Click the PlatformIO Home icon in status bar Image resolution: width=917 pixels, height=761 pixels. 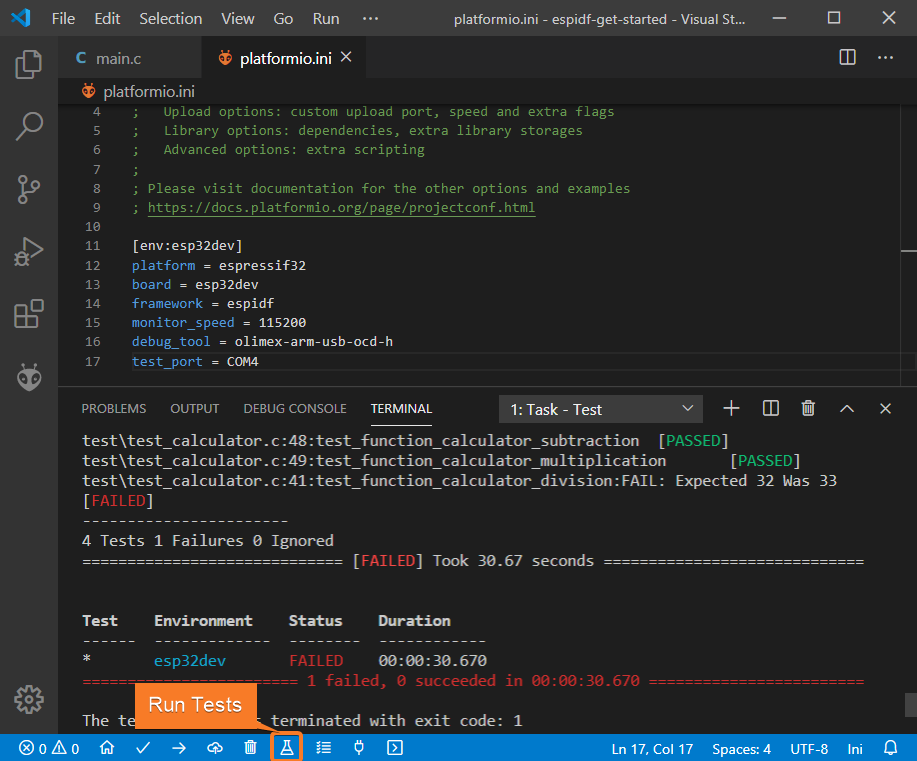click(x=107, y=748)
